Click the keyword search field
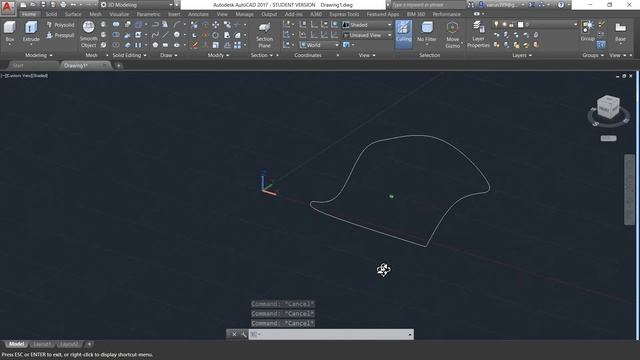640x360 pixels. coord(429,5)
